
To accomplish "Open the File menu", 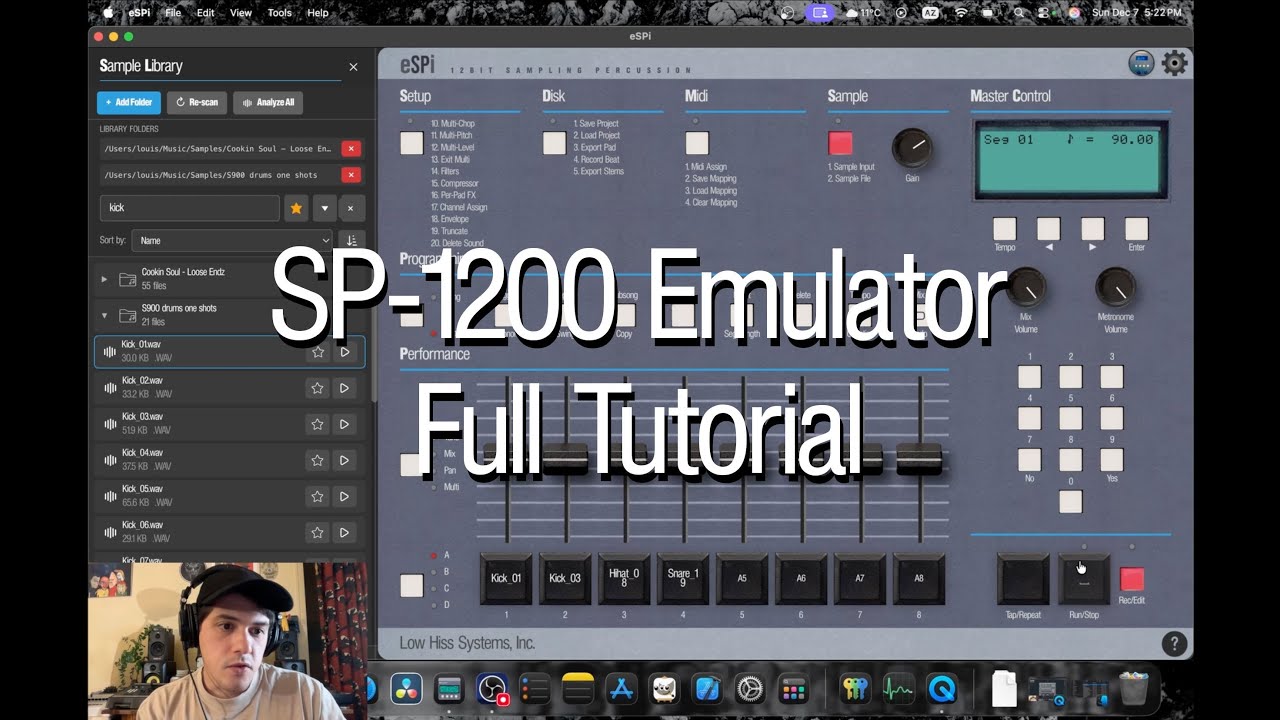I will (x=173, y=13).
